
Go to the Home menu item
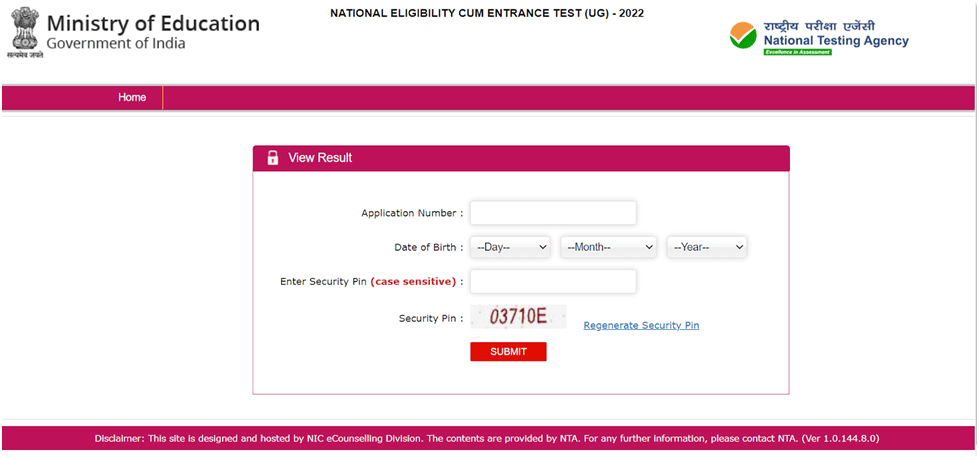click(132, 98)
